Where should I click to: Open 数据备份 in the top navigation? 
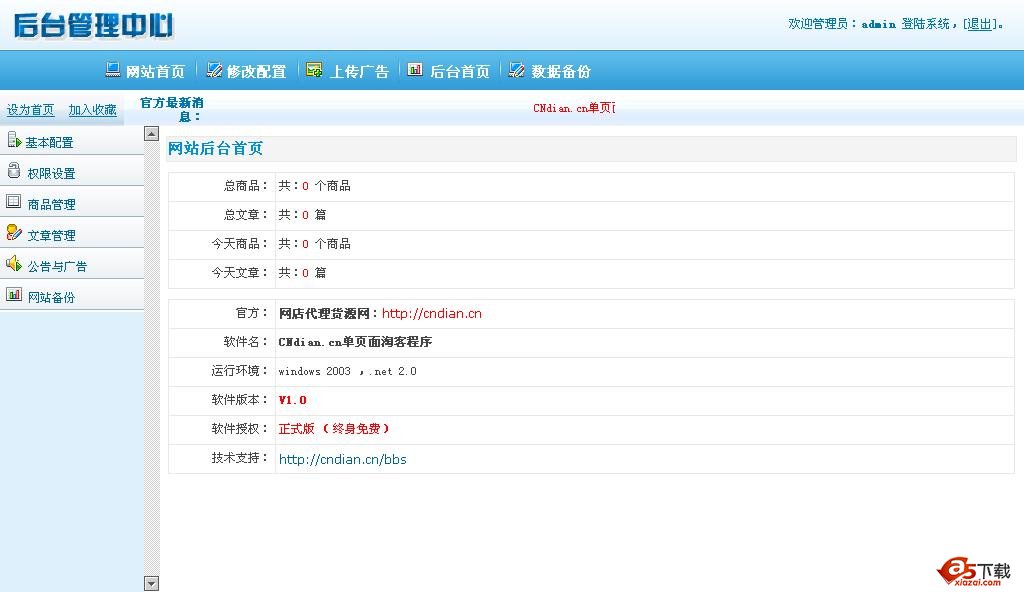[561, 71]
